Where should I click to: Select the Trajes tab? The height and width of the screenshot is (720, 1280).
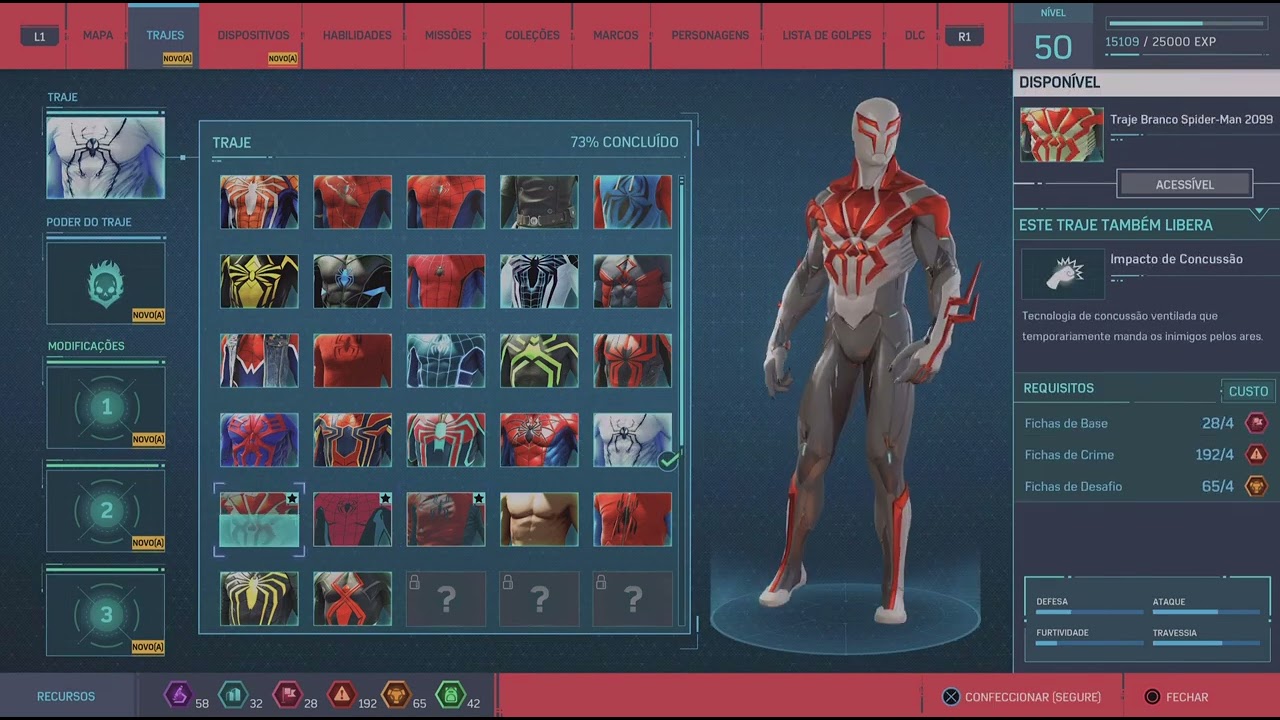(164, 35)
